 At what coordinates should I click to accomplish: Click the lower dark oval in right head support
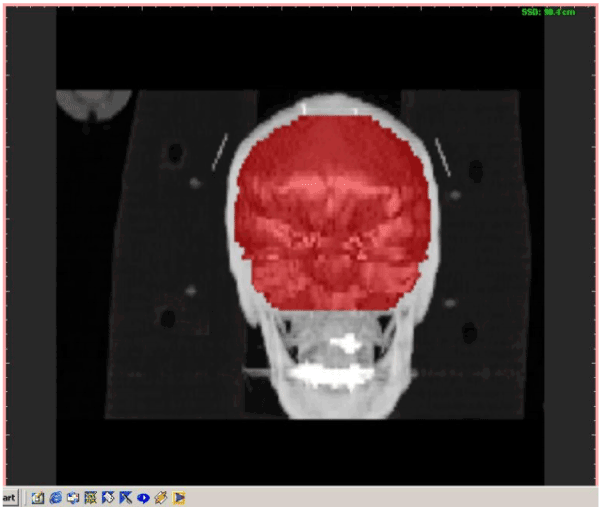click(x=467, y=332)
